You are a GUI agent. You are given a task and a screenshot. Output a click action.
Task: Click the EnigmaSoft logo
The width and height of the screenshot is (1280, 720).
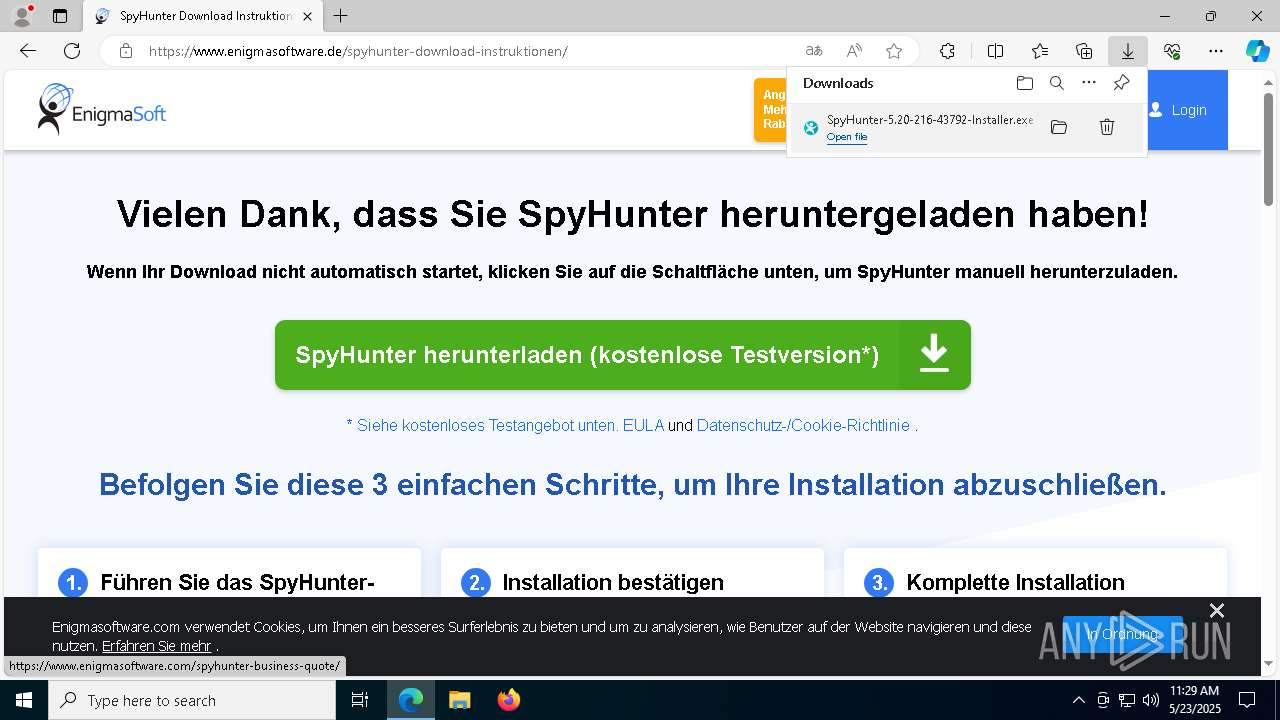pos(101,109)
